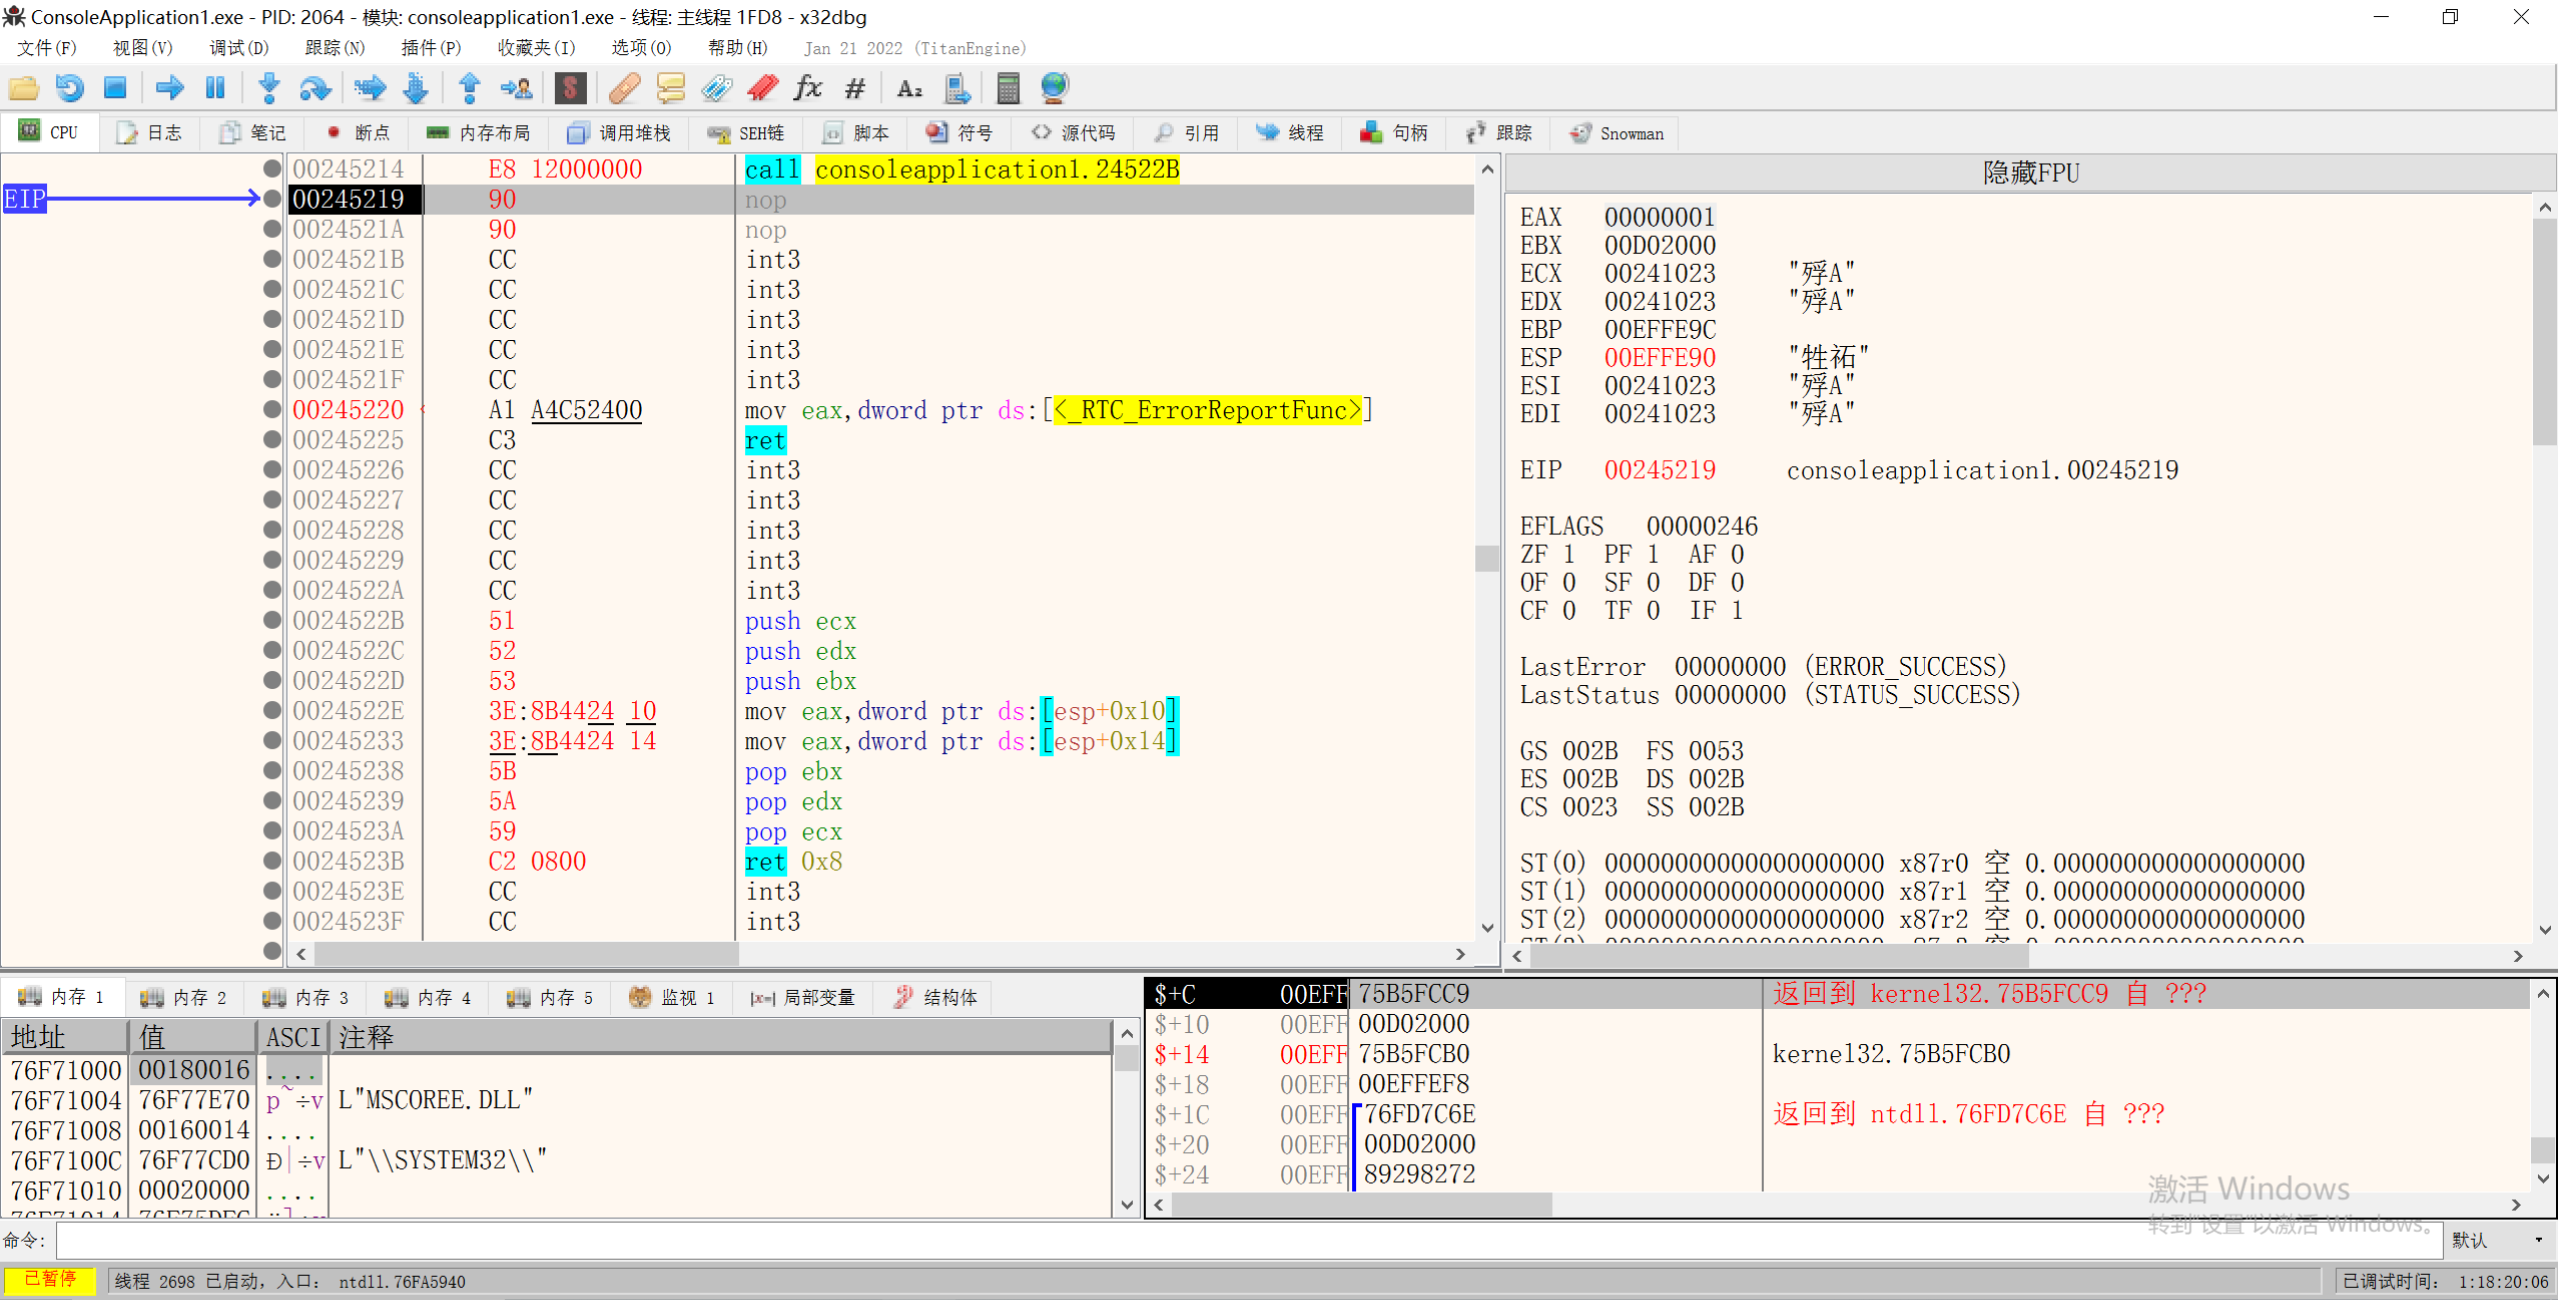Image resolution: width=2558 pixels, height=1300 pixels.
Task: Toggle the breakpoint dot at 00245225
Action: pos(272,439)
